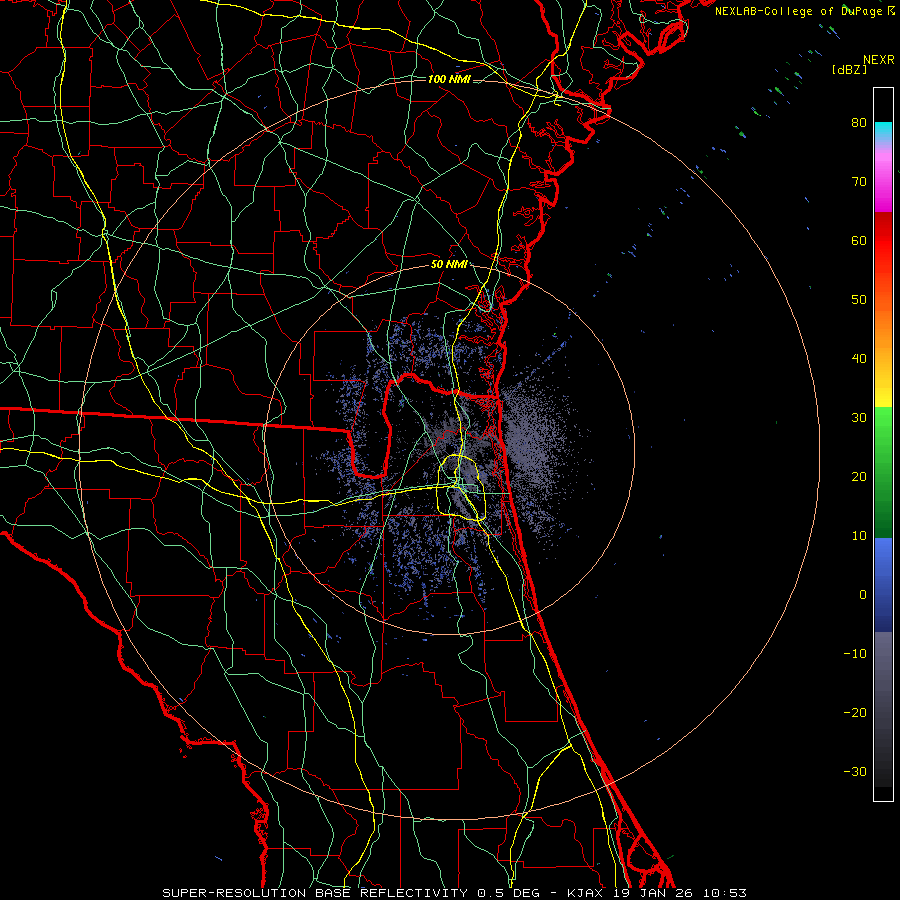
Task: Click the "80" value on the dBZ scale
Action: [859, 122]
